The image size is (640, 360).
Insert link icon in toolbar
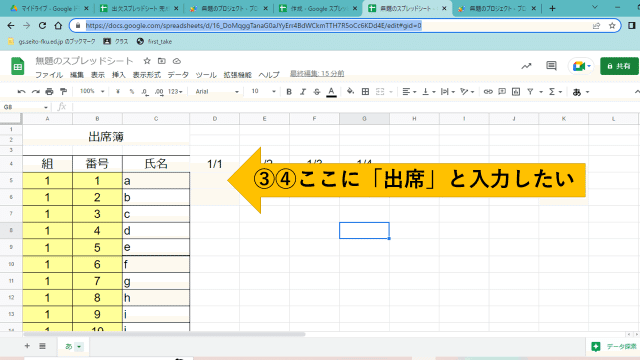pyautogui.click(x=488, y=92)
